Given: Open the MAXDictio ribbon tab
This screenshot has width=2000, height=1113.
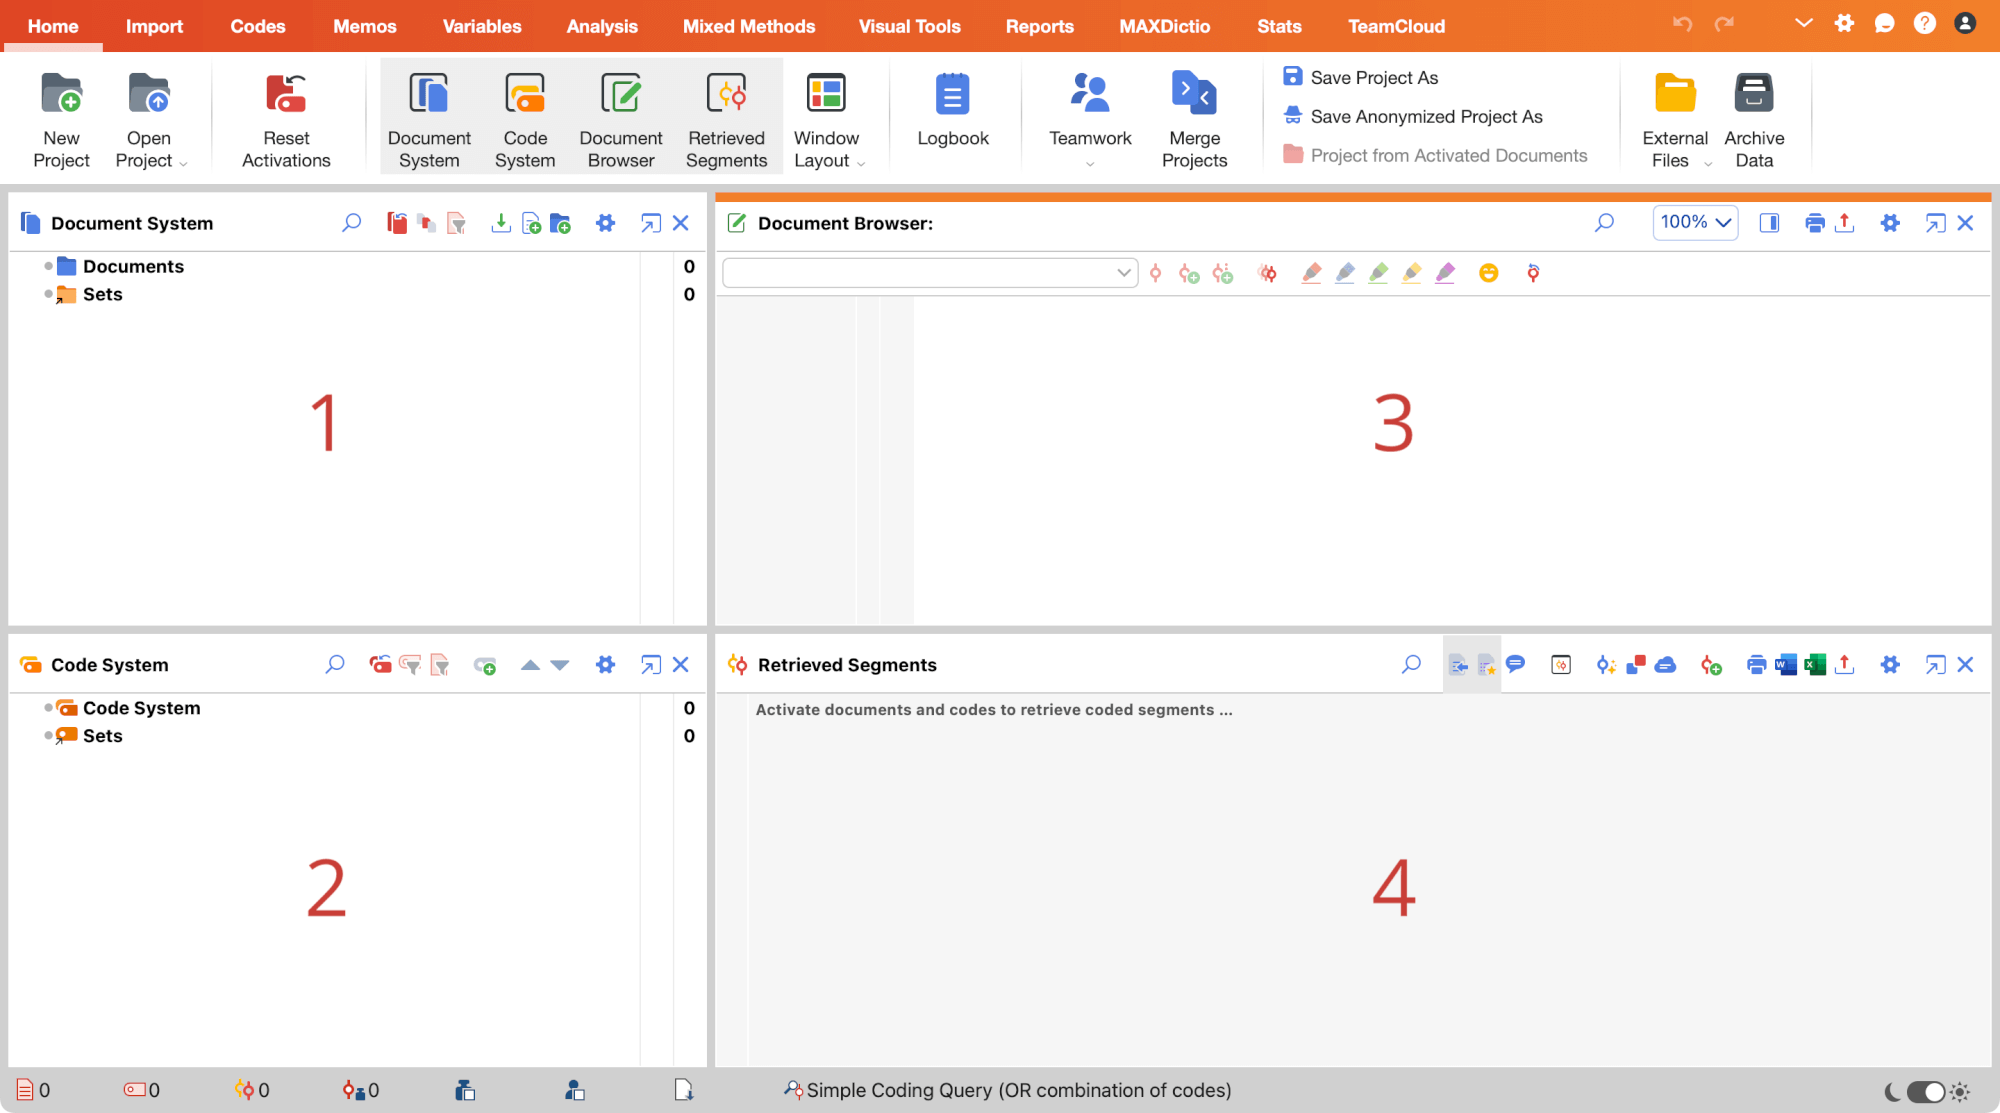Looking at the screenshot, I should click(x=1164, y=26).
